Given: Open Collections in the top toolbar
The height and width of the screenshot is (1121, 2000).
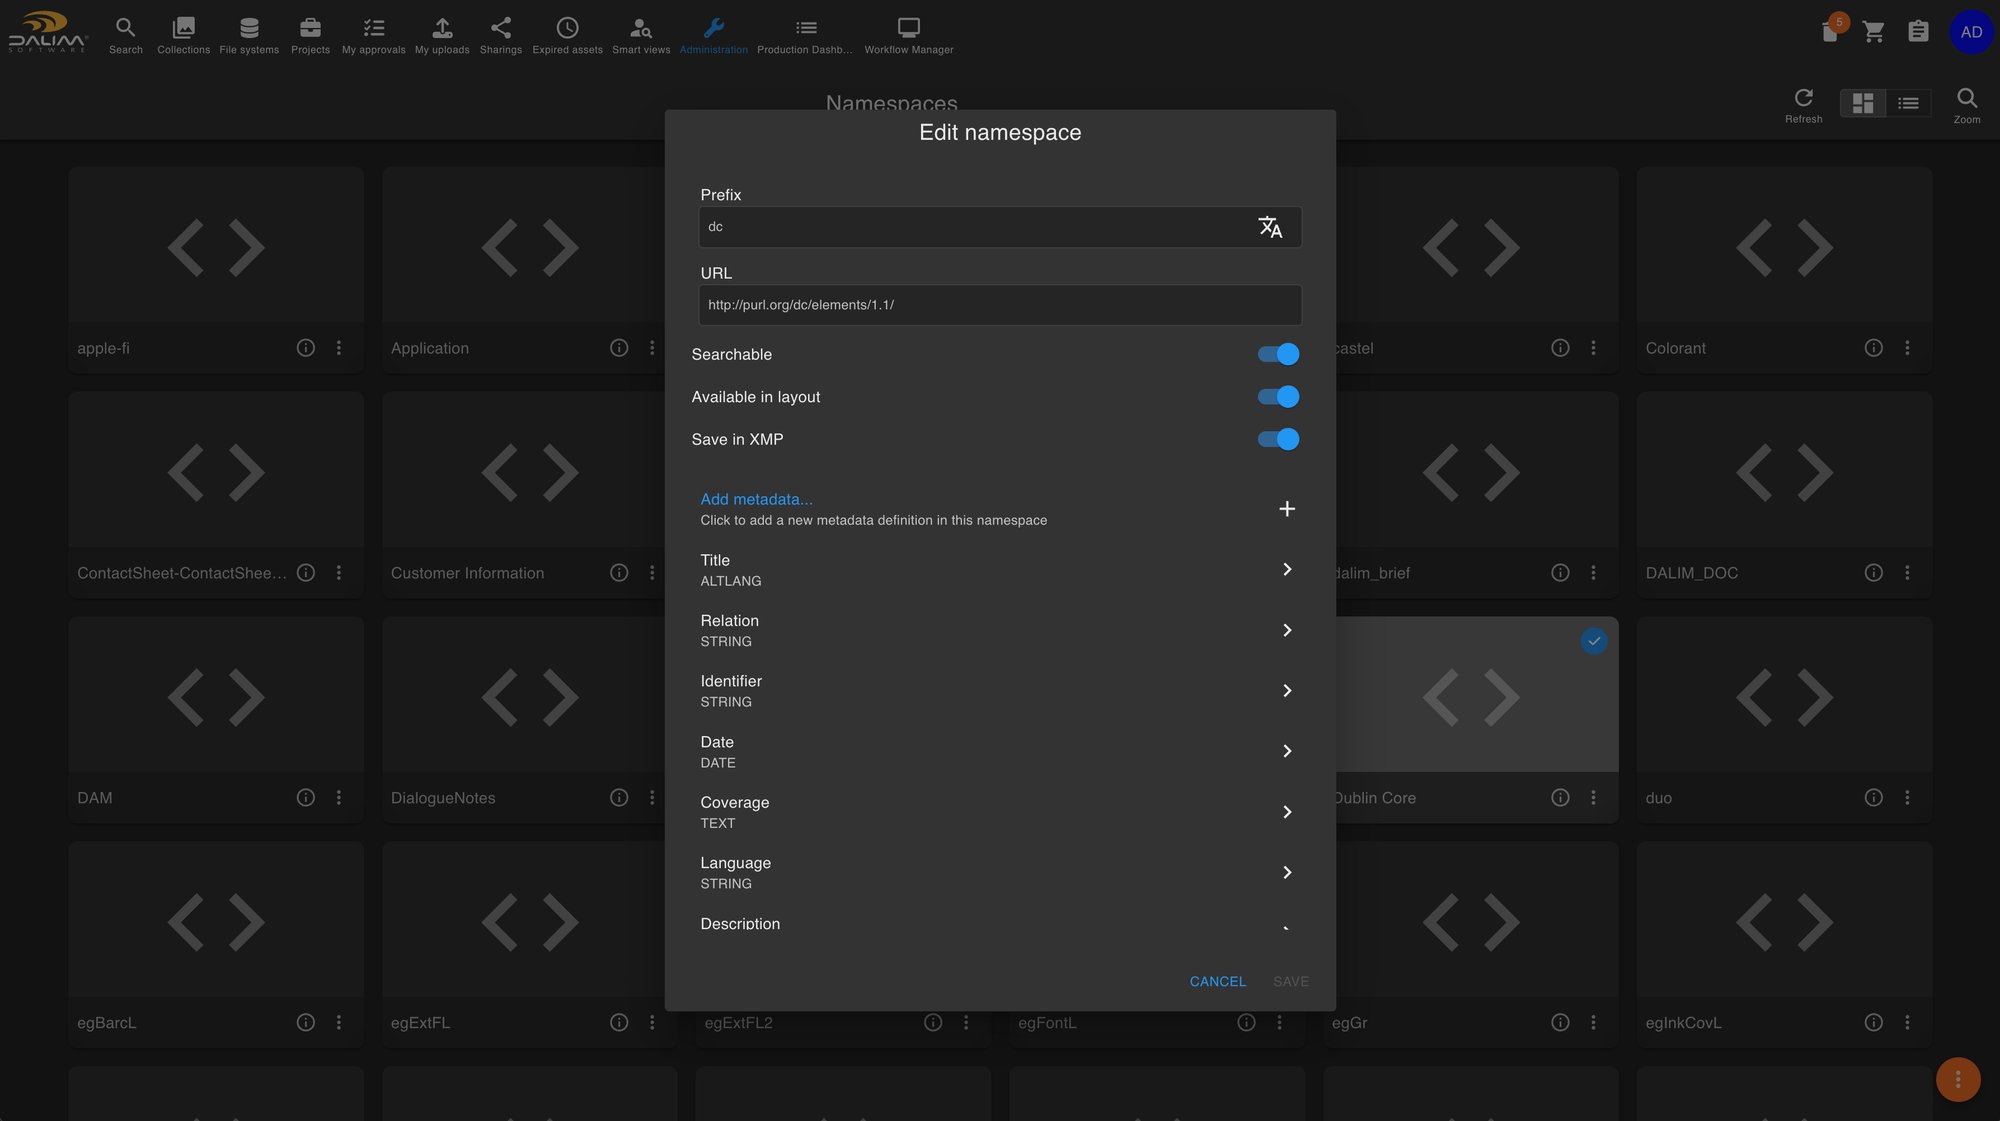Looking at the screenshot, I should coord(184,34).
